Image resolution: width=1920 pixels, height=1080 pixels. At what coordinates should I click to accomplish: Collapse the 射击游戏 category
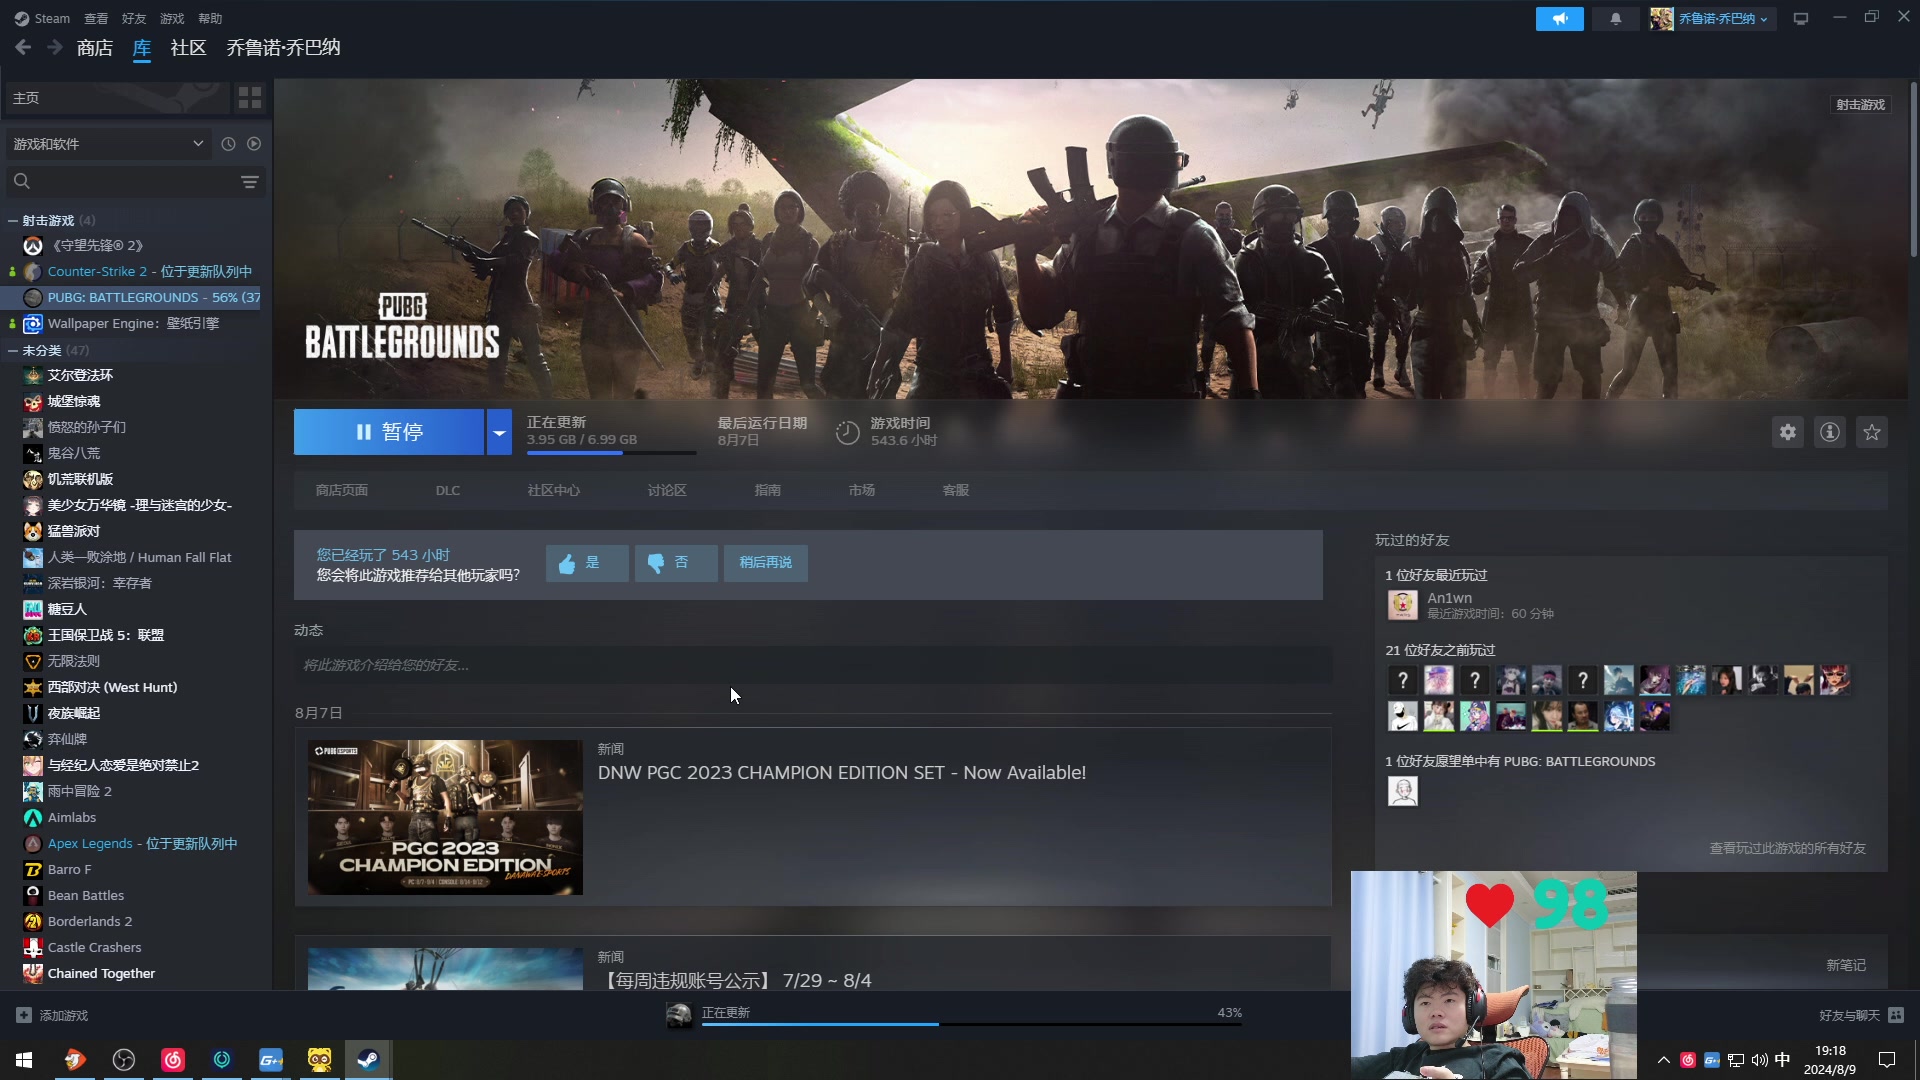tap(13, 221)
